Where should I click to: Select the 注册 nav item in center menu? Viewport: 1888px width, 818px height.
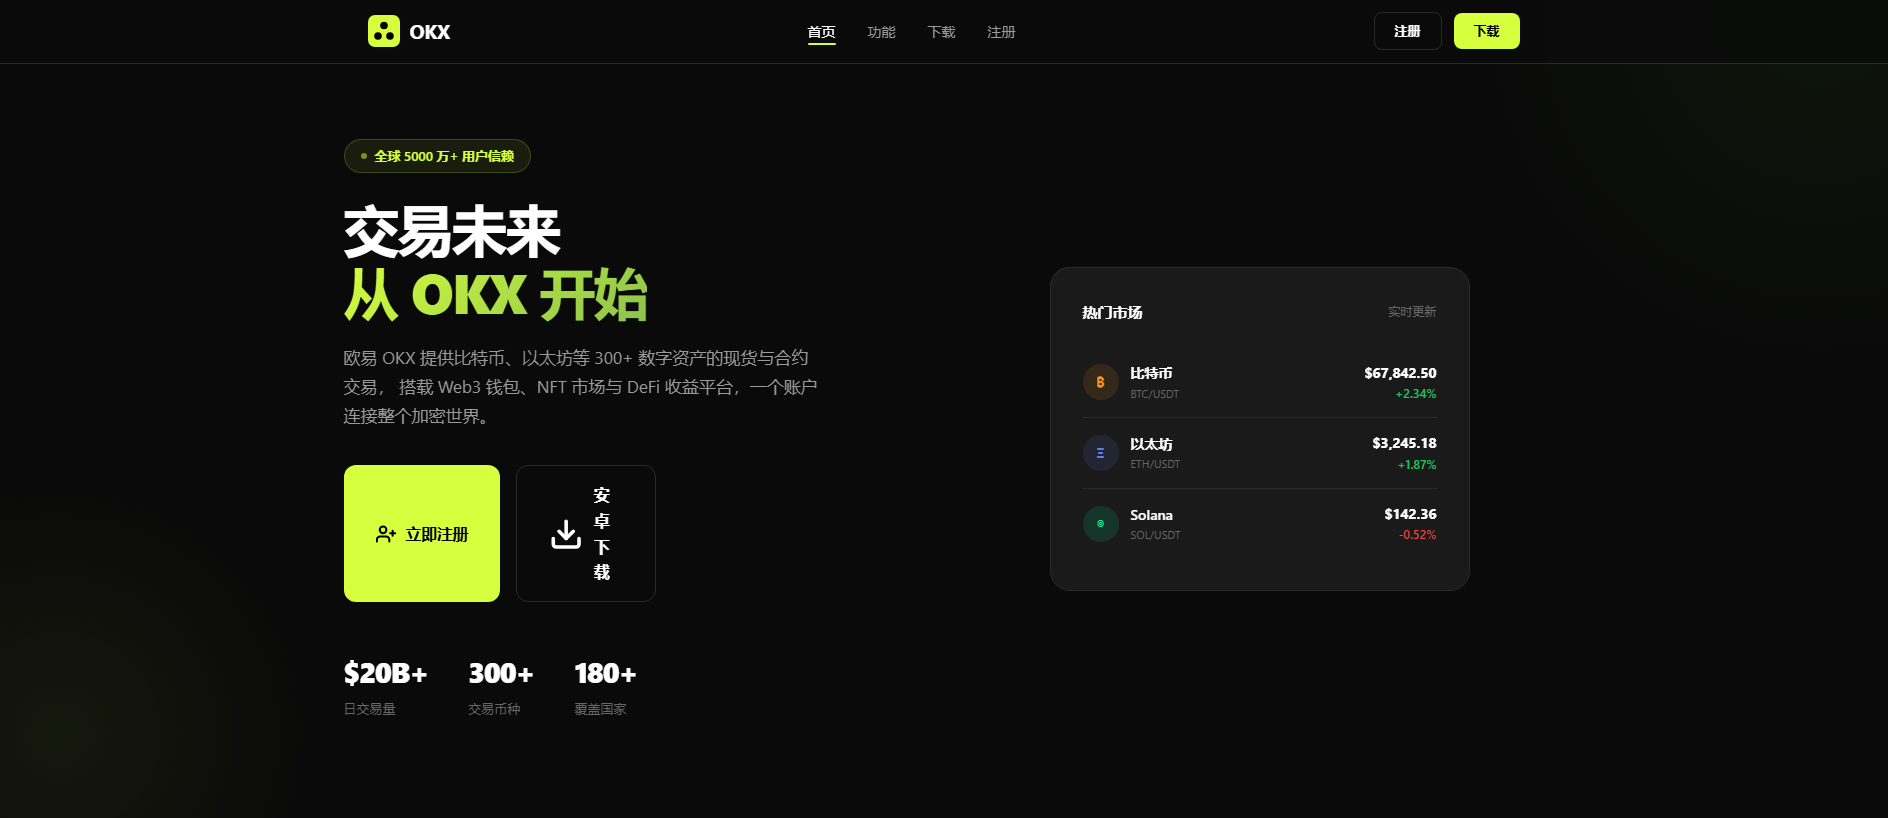[x=1001, y=32]
